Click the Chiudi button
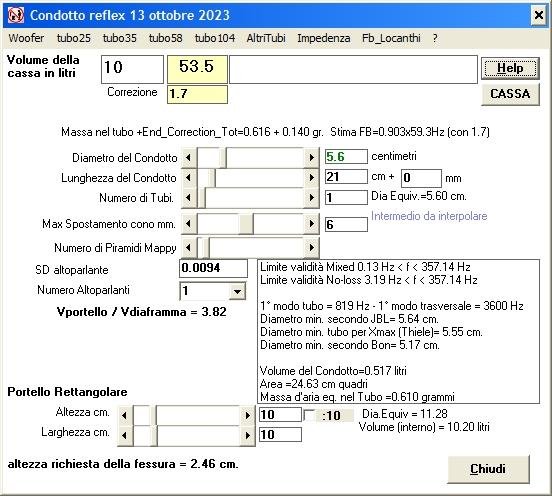The height and width of the screenshot is (496, 552). pos(488,469)
